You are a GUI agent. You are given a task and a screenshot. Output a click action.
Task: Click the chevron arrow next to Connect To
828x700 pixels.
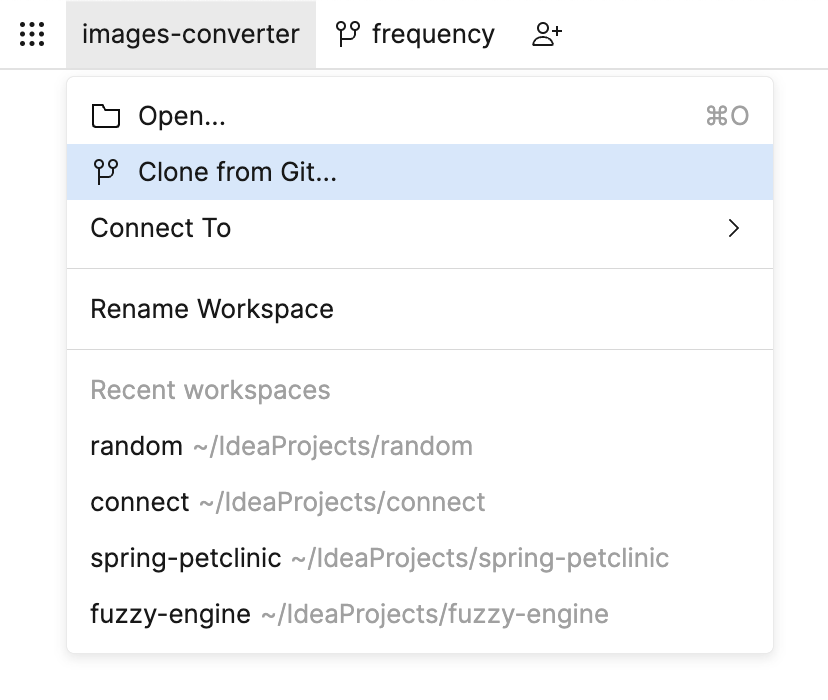point(733,228)
